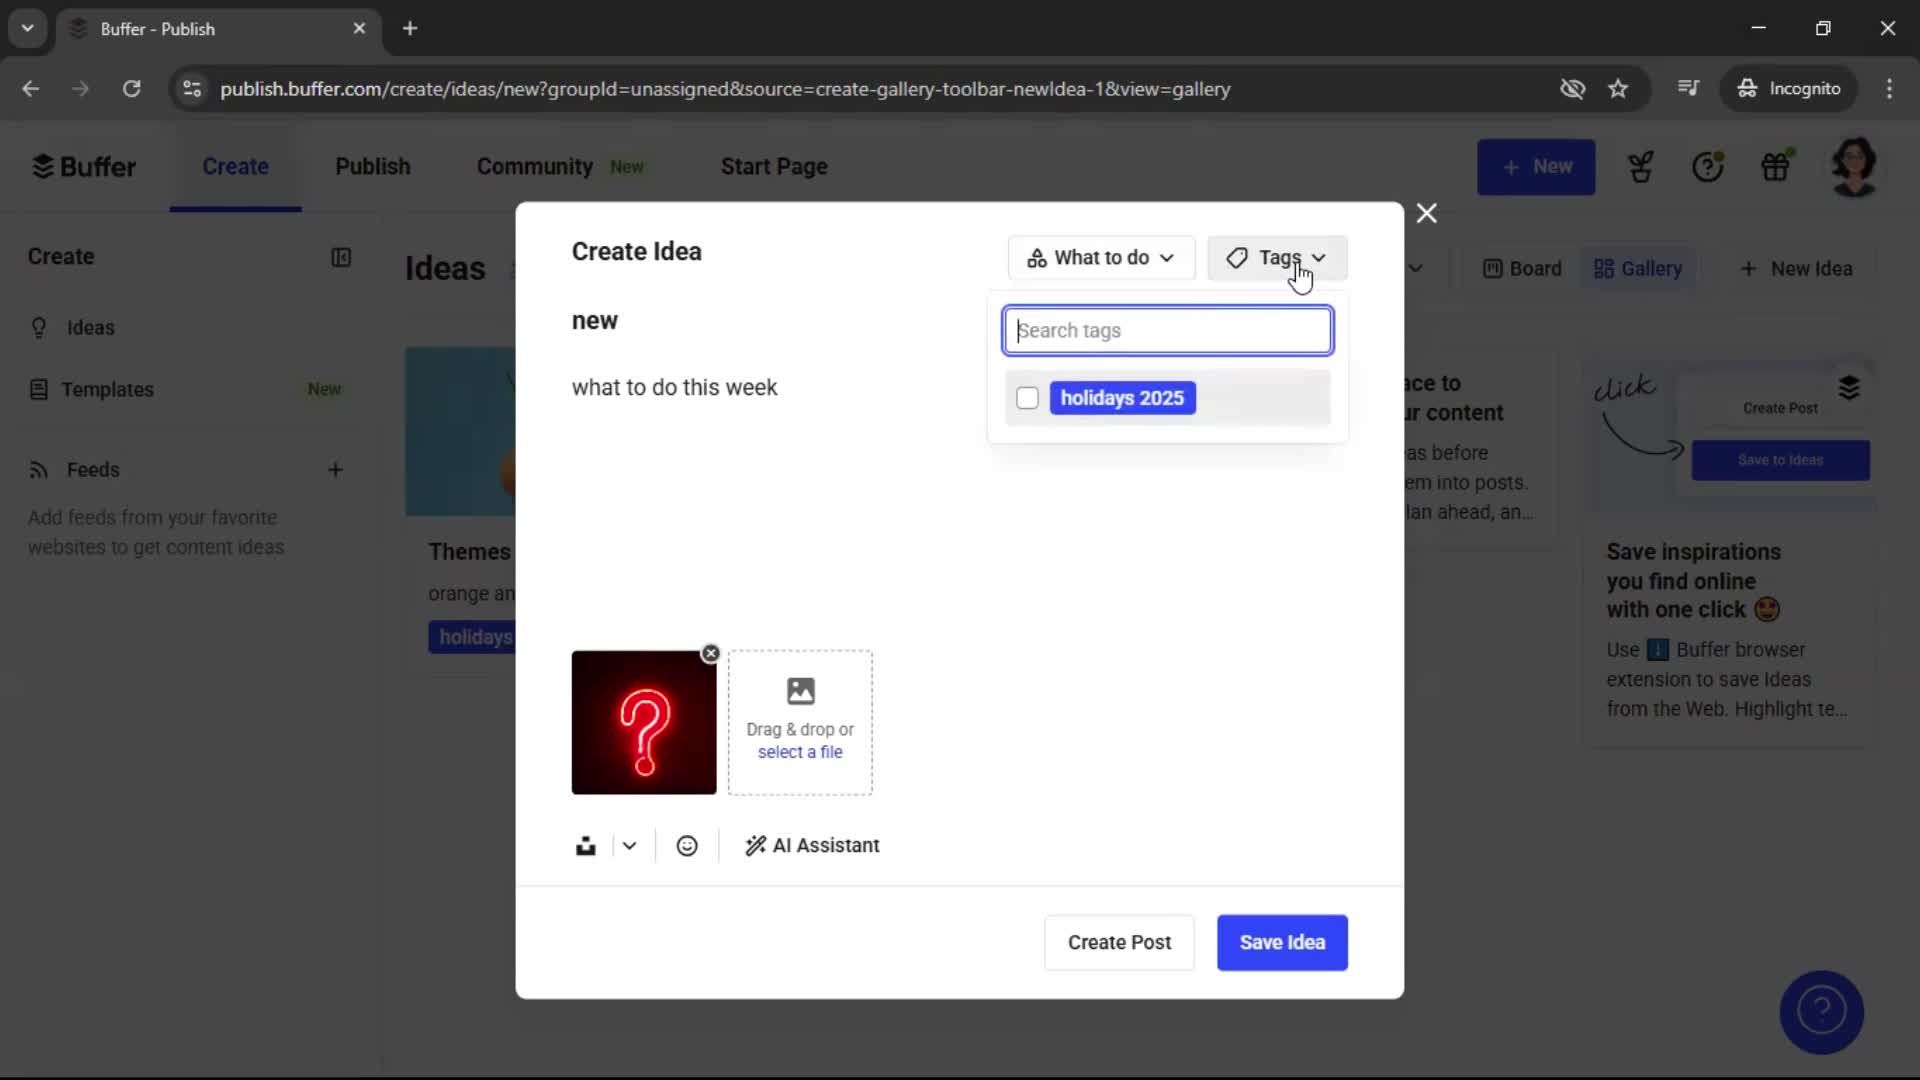The image size is (1920, 1080).
Task: Open the help question-mark menu
Action: coord(1709,166)
